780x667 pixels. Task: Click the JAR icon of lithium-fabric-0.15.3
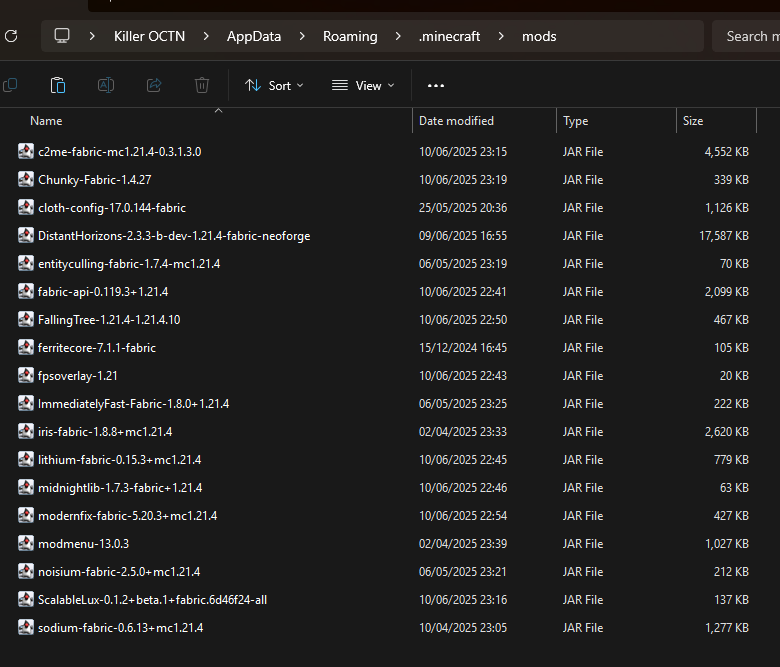click(x=26, y=460)
